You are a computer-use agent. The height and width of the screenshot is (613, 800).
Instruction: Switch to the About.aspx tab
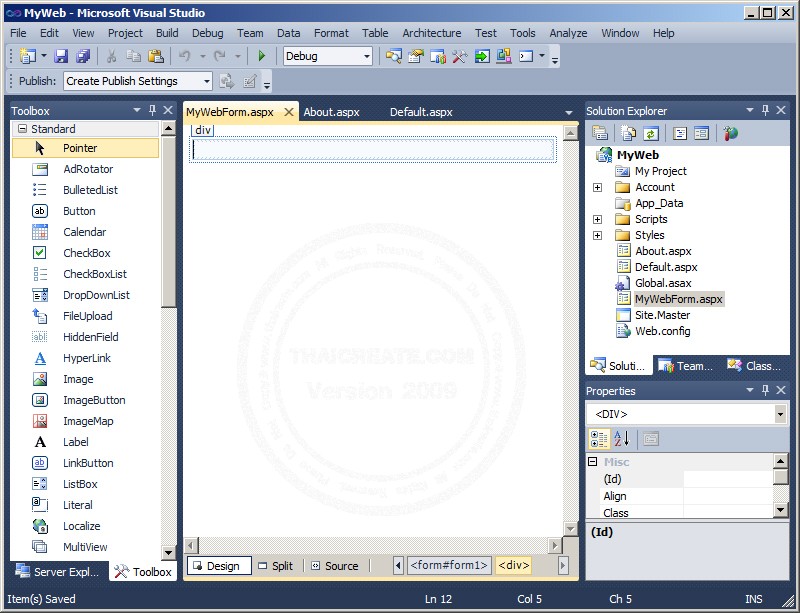coord(332,112)
